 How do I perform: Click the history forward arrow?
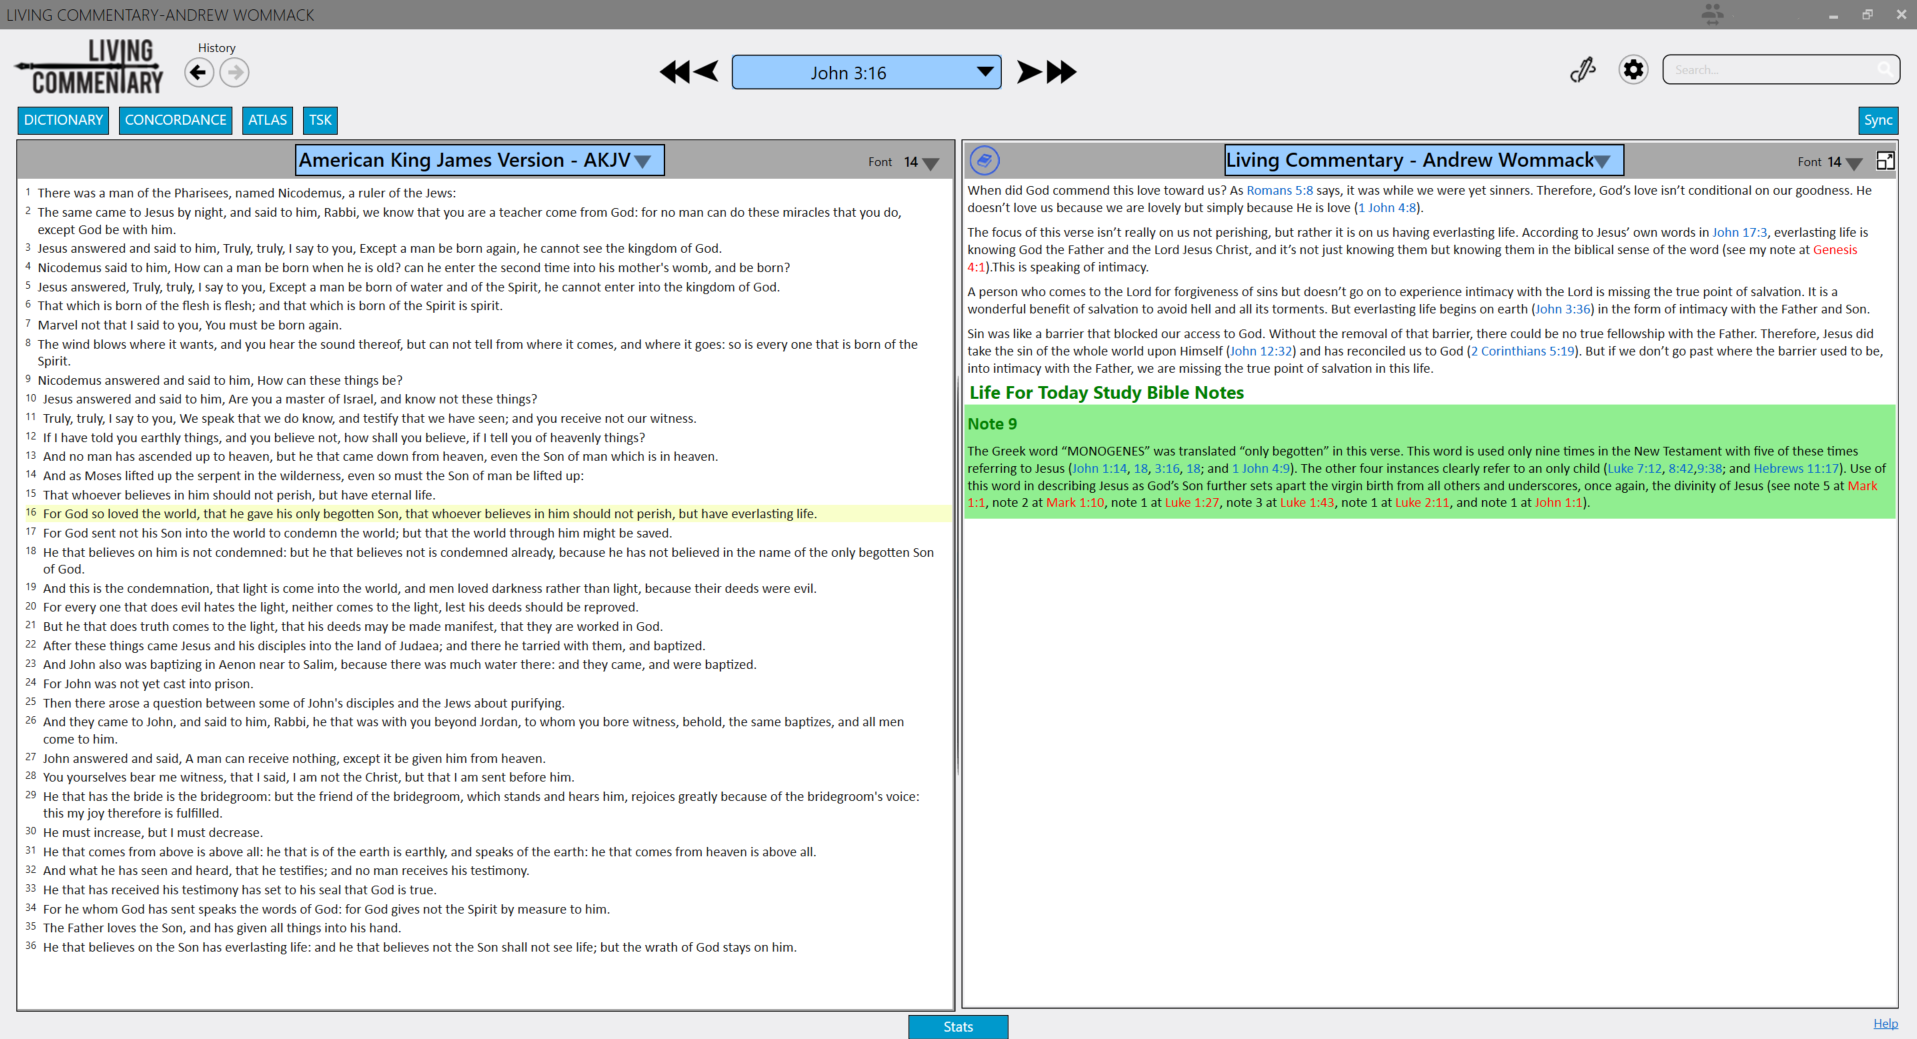(x=235, y=73)
